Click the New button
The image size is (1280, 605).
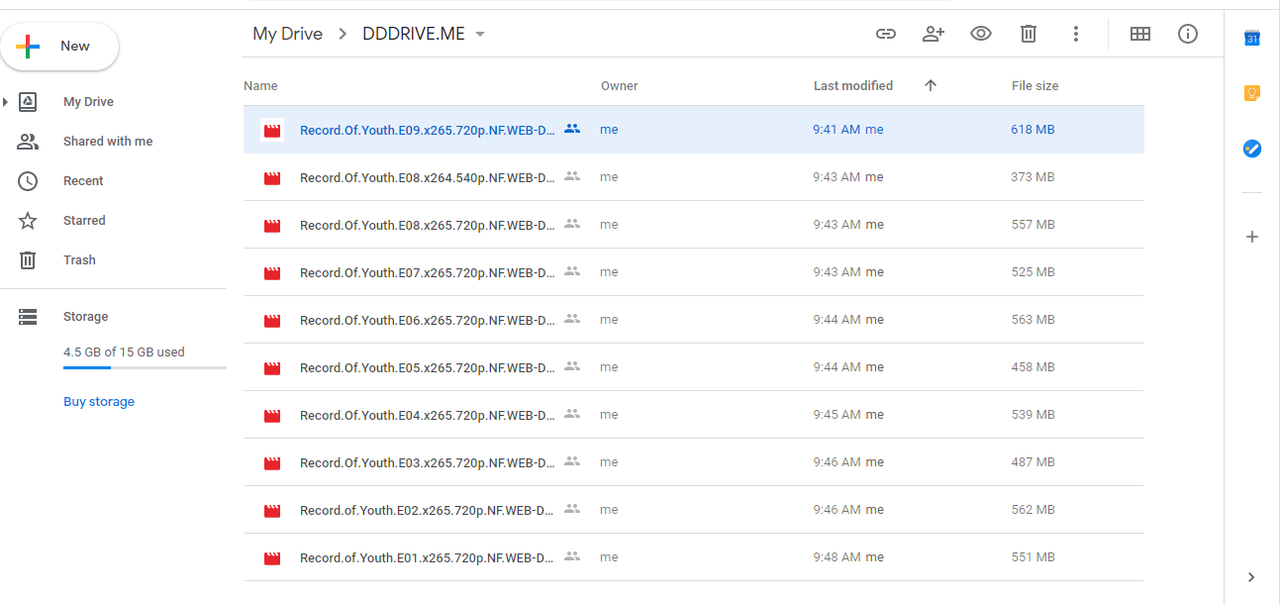[x=60, y=46]
